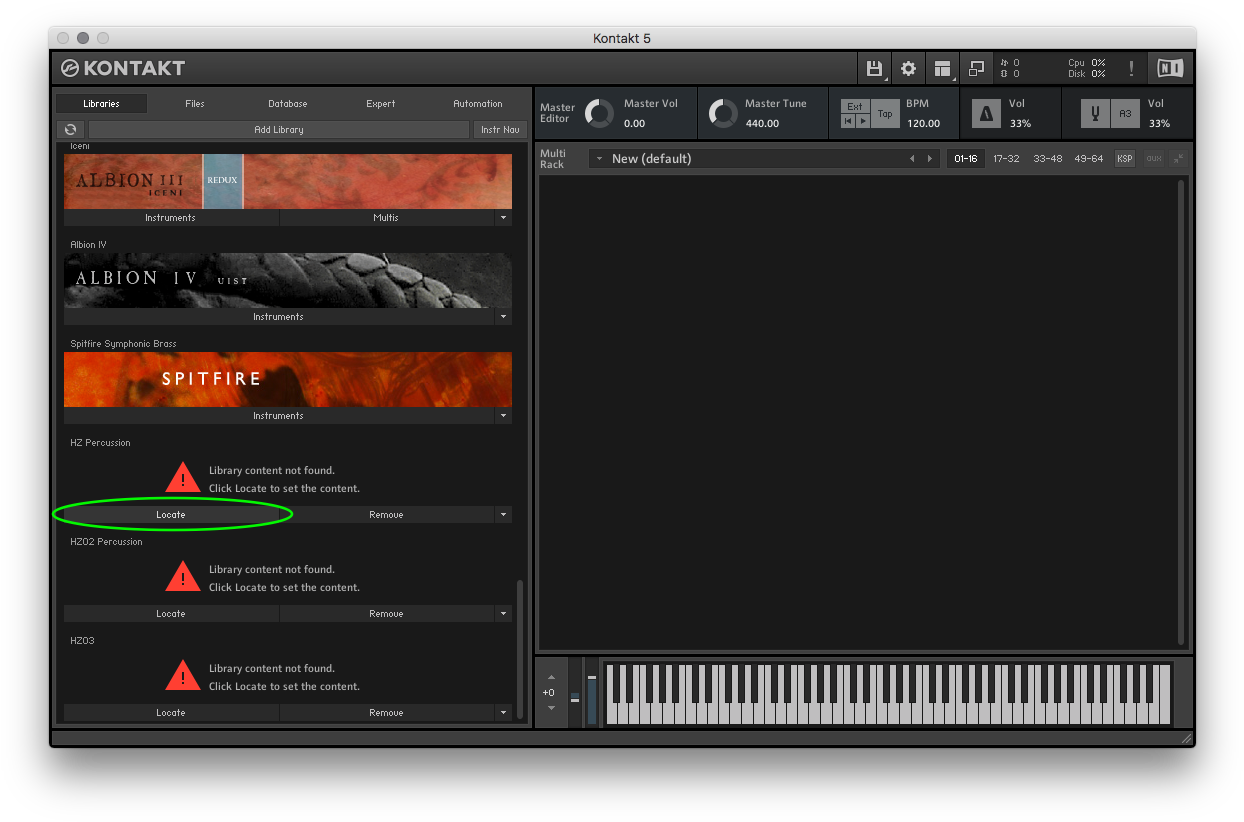Select previous multi with left arrow
This screenshot has width=1244, height=822.
[x=912, y=159]
